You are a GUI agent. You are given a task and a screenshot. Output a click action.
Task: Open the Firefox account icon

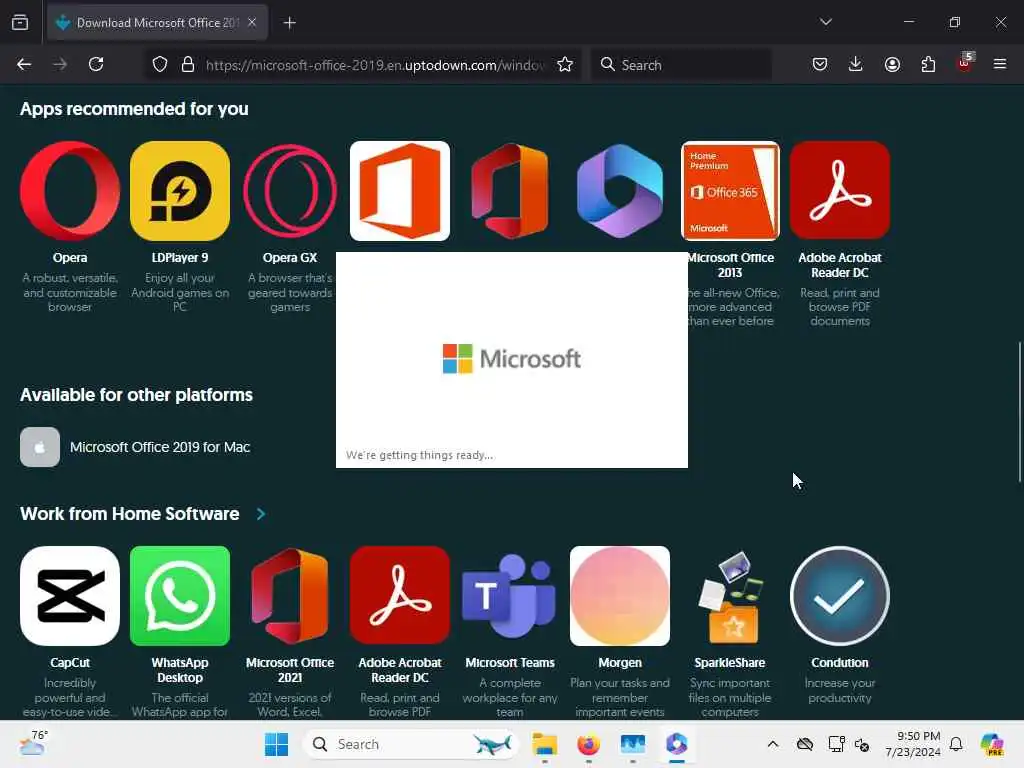point(892,64)
